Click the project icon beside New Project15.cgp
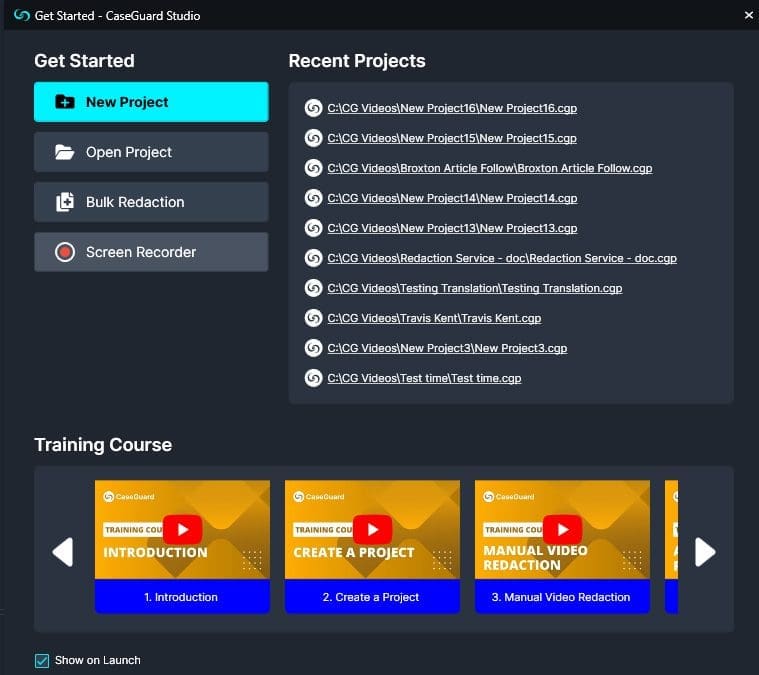 314,138
